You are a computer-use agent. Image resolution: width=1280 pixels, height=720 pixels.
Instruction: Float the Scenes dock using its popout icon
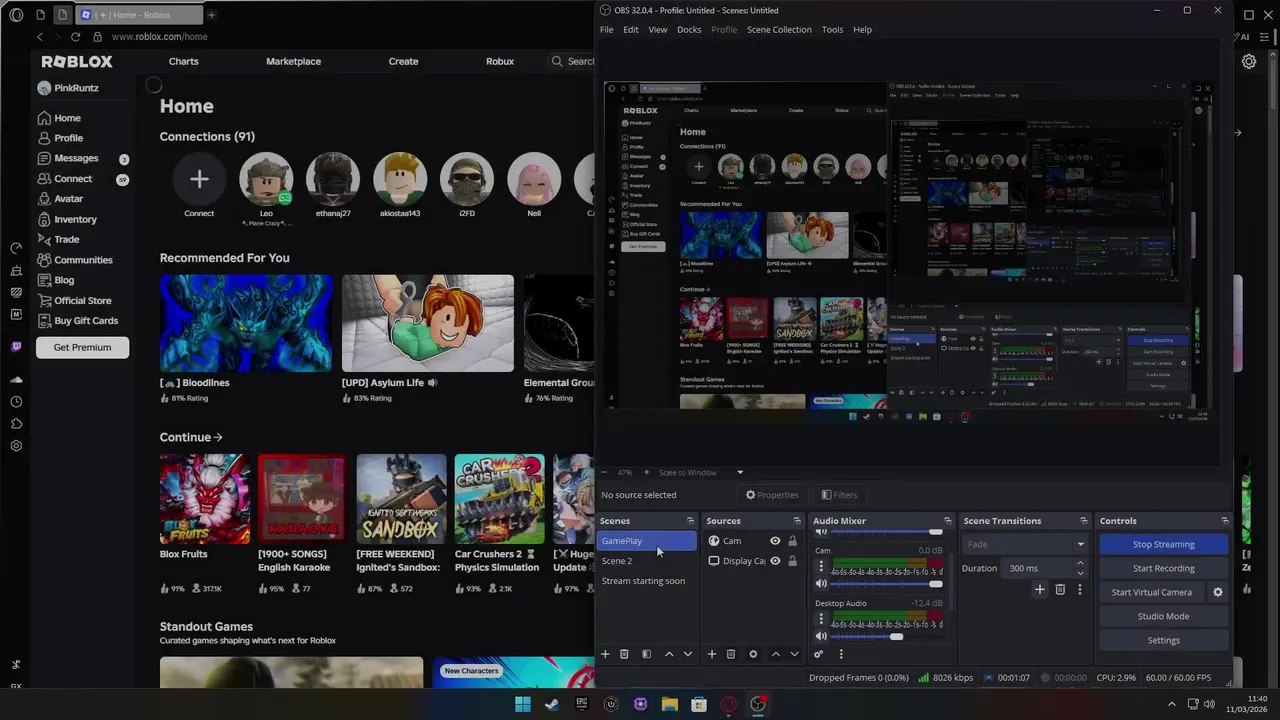click(x=690, y=521)
